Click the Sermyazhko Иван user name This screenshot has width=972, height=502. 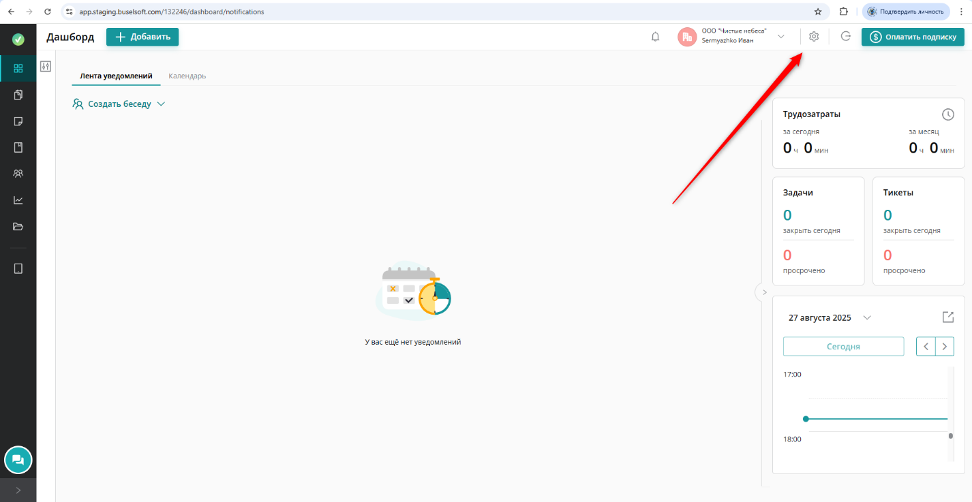click(x=728, y=42)
